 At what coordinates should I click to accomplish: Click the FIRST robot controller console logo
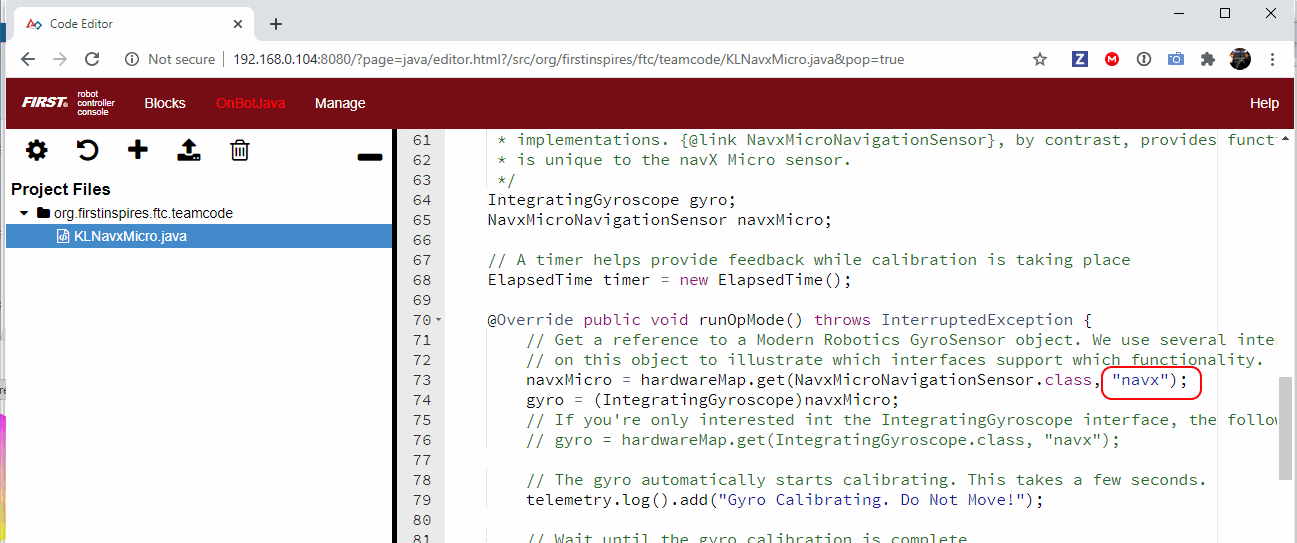[x=68, y=103]
